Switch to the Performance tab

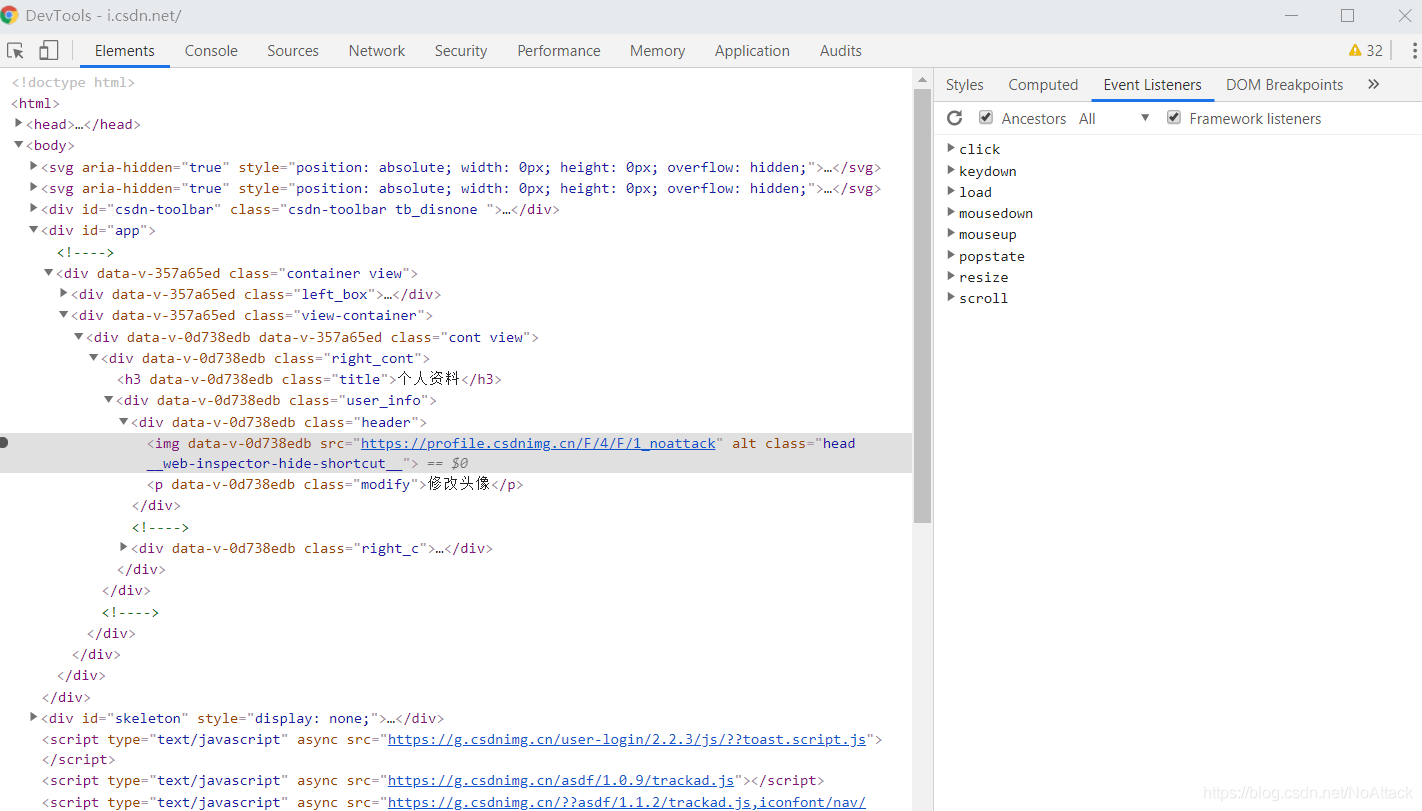pyautogui.click(x=559, y=51)
